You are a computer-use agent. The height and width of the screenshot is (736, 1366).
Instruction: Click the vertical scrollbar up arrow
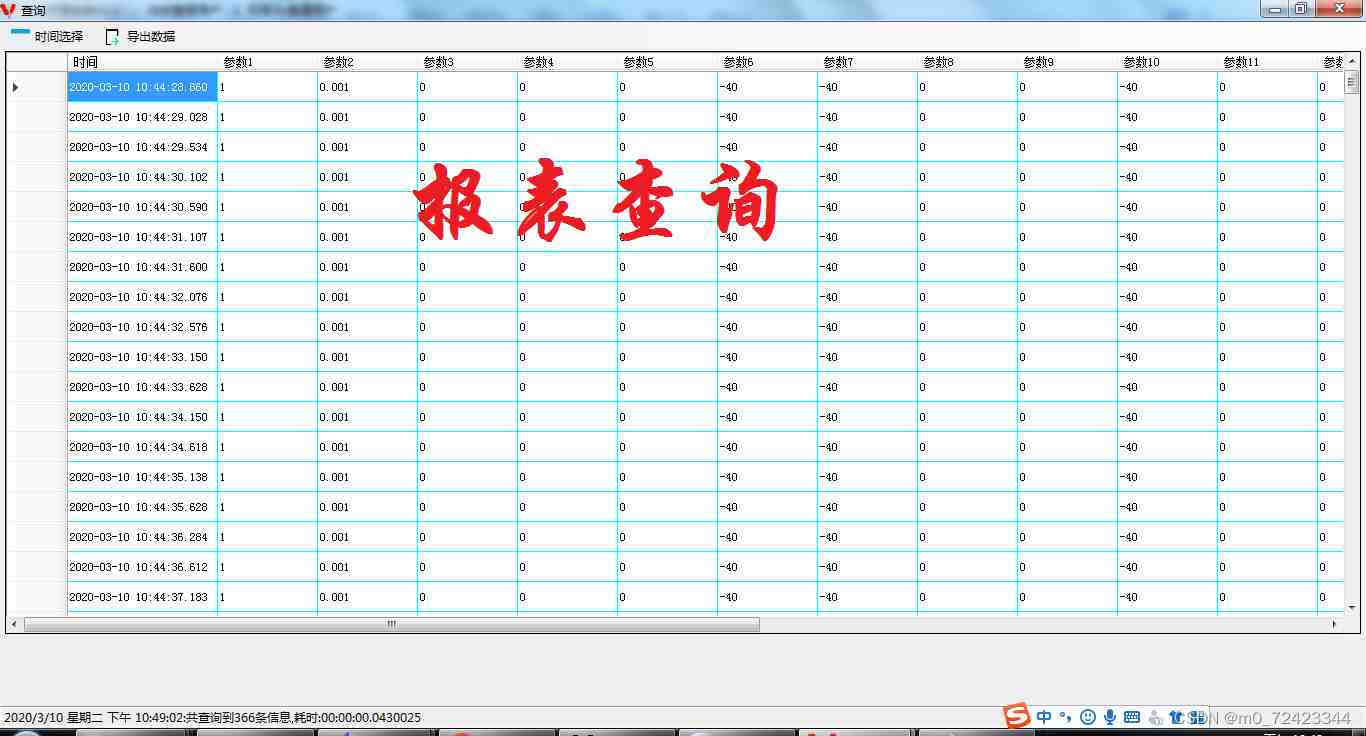click(x=1352, y=60)
